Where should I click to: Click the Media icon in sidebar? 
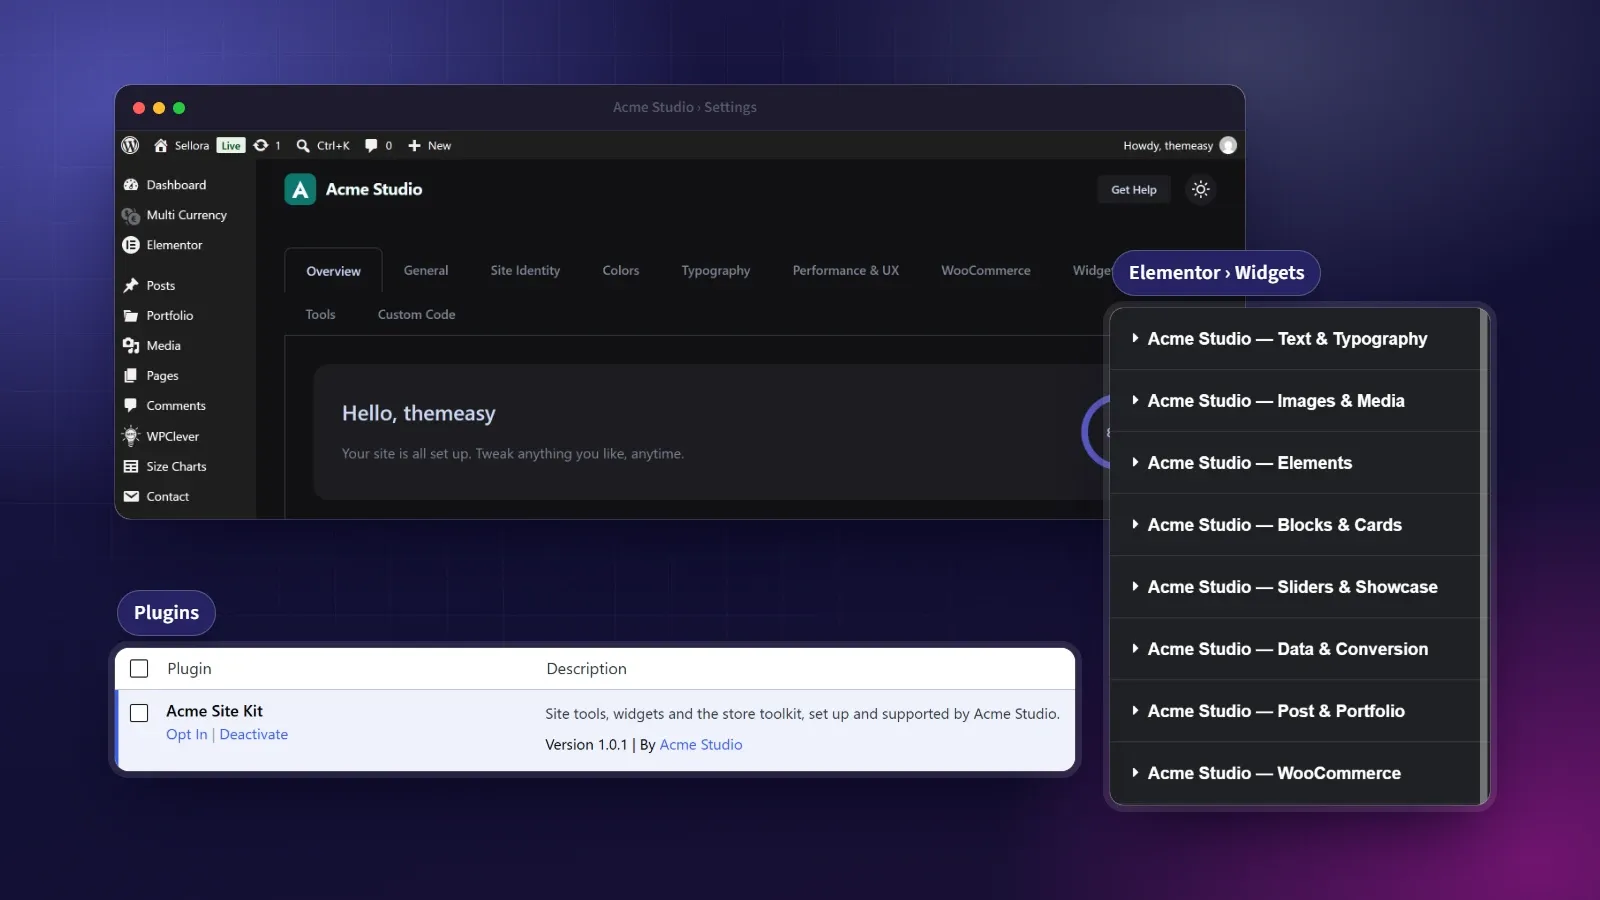131,345
